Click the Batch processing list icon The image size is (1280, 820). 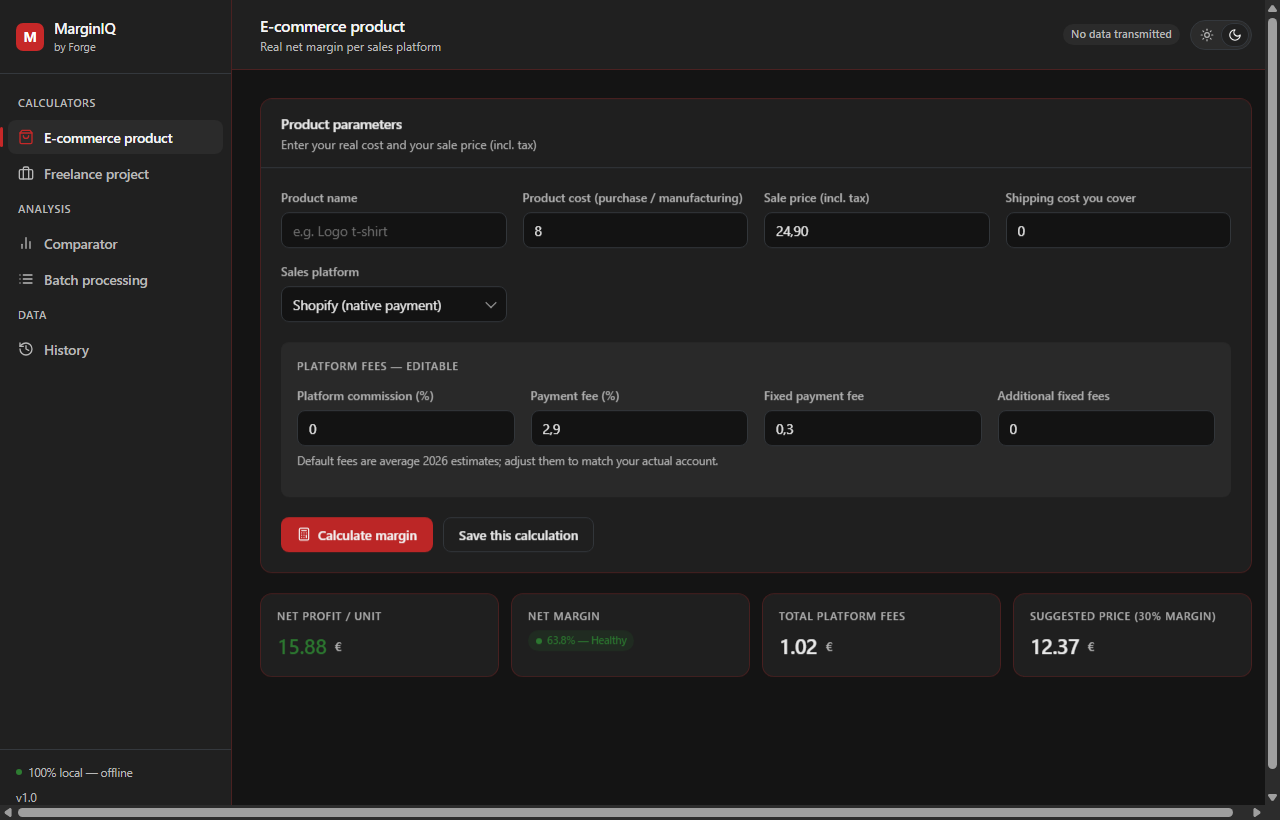26,280
